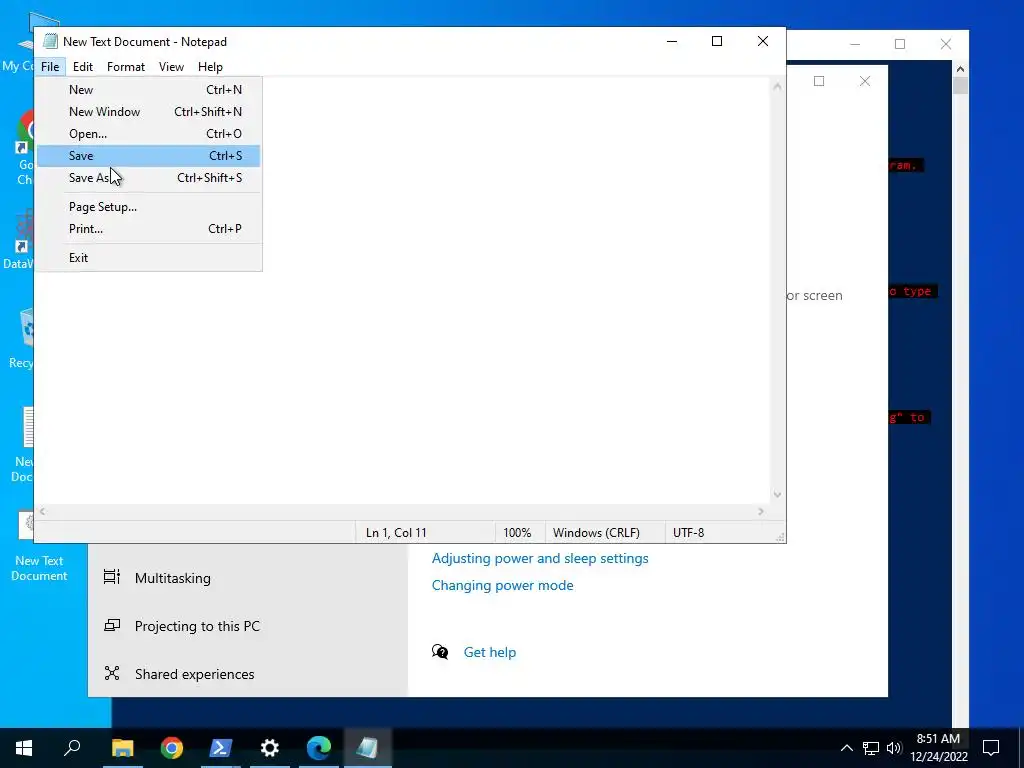Select New Window in File menu
The image size is (1024, 768).
pyautogui.click(x=148, y=112)
